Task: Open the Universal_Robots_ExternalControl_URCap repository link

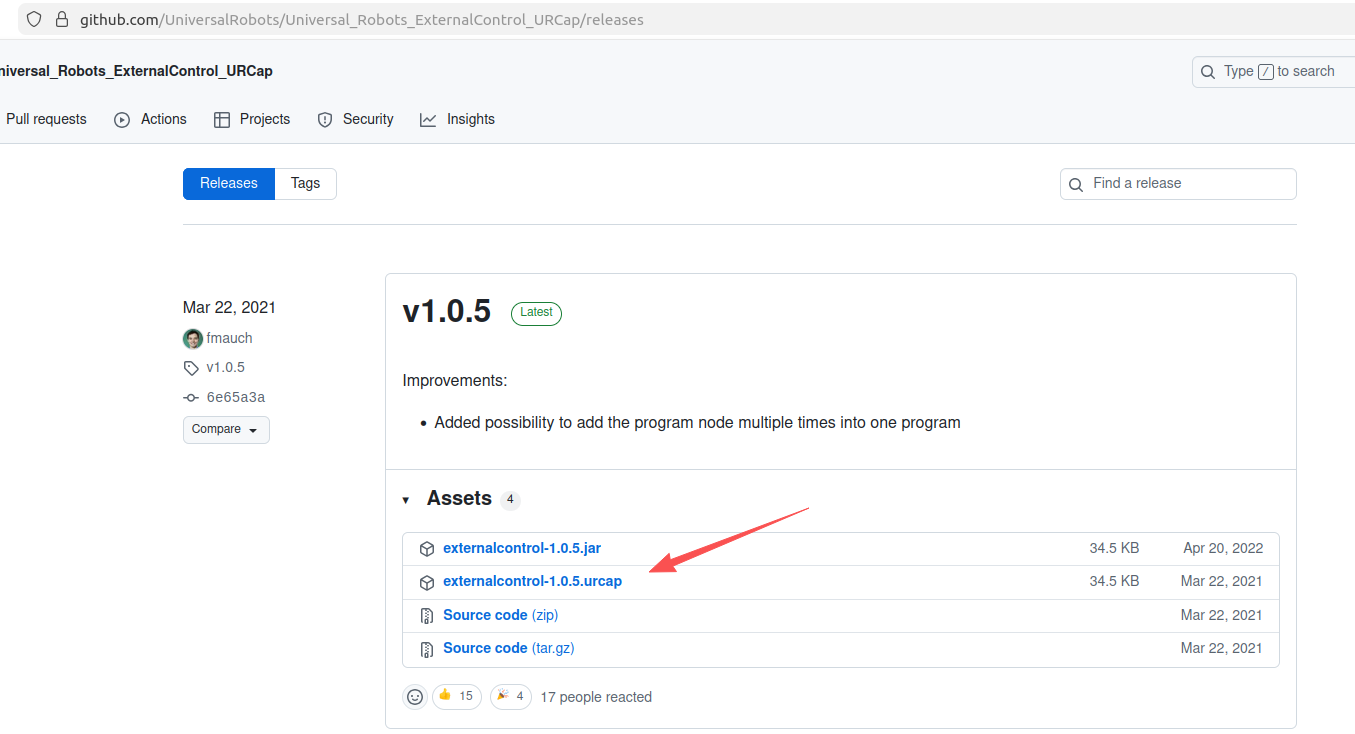Action: coord(134,71)
